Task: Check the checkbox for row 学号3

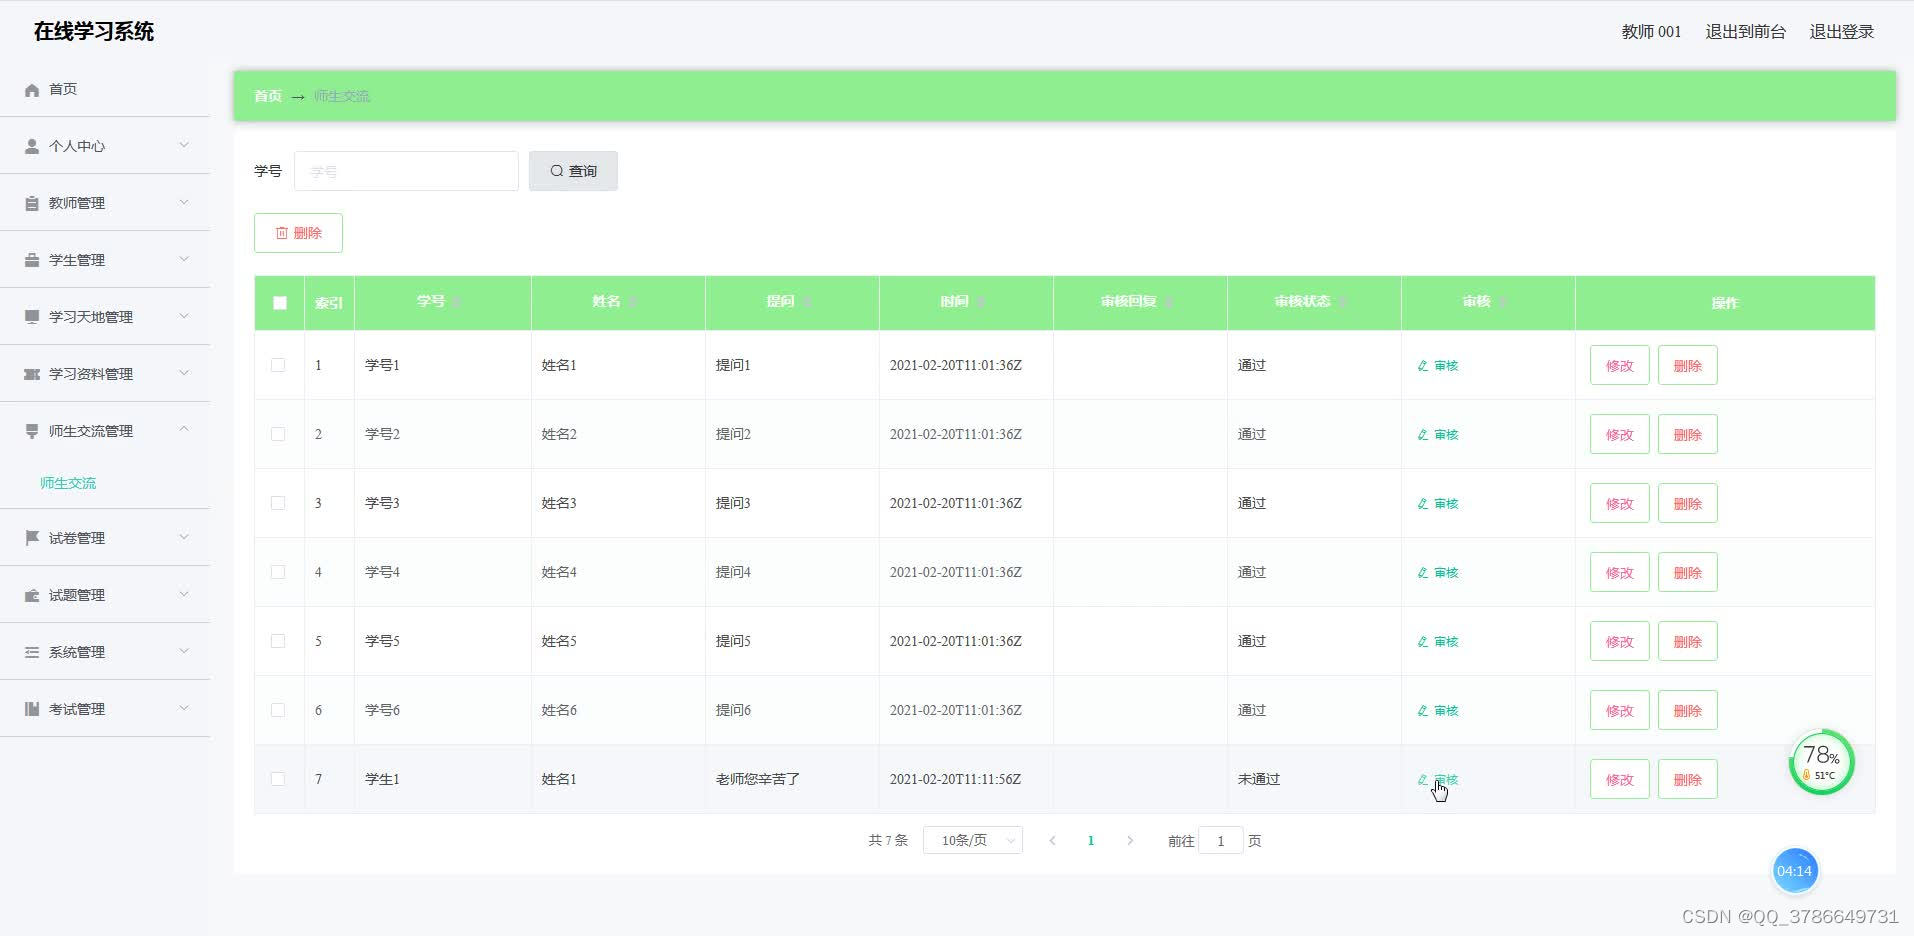Action: tap(278, 503)
